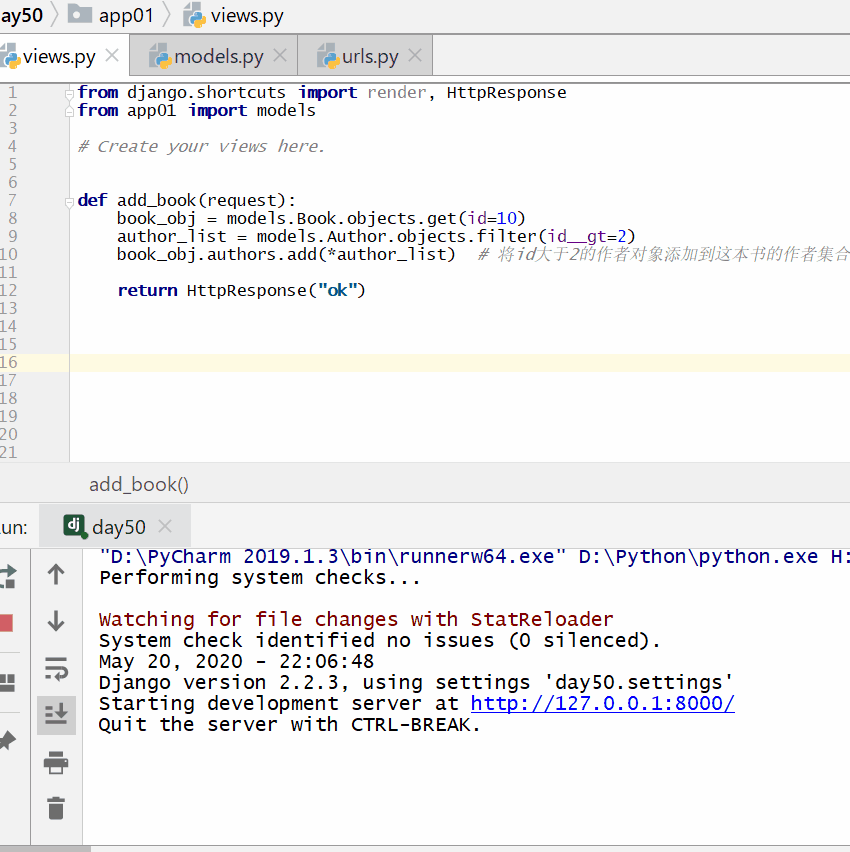The image size is (850, 852).
Task: Open the http://127.0.0.1:8000/ server link
Action: [602, 703]
